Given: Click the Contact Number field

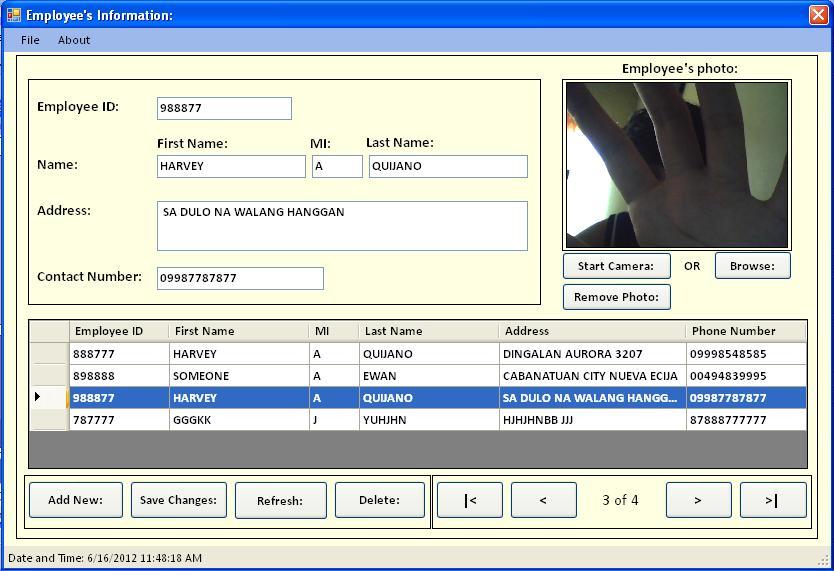Looking at the screenshot, I should (x=240, y=278).
